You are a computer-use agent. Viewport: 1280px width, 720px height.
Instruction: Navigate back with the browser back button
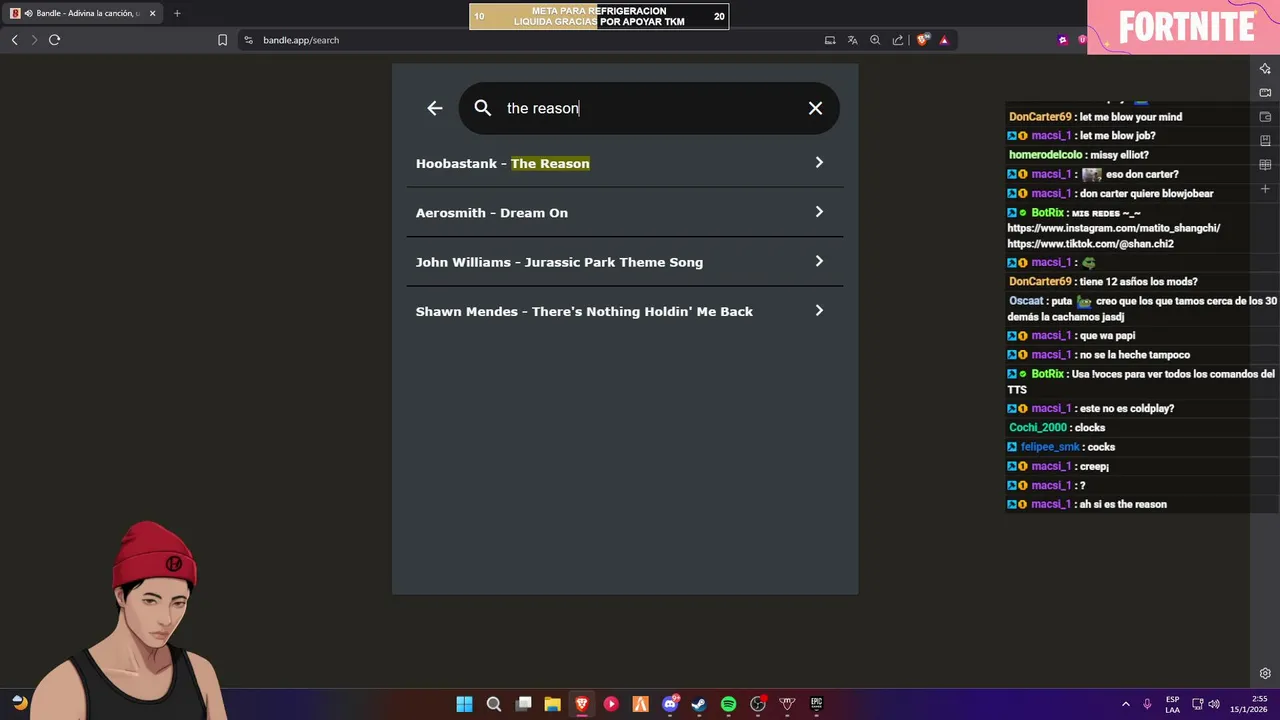[x=14, y=40]
